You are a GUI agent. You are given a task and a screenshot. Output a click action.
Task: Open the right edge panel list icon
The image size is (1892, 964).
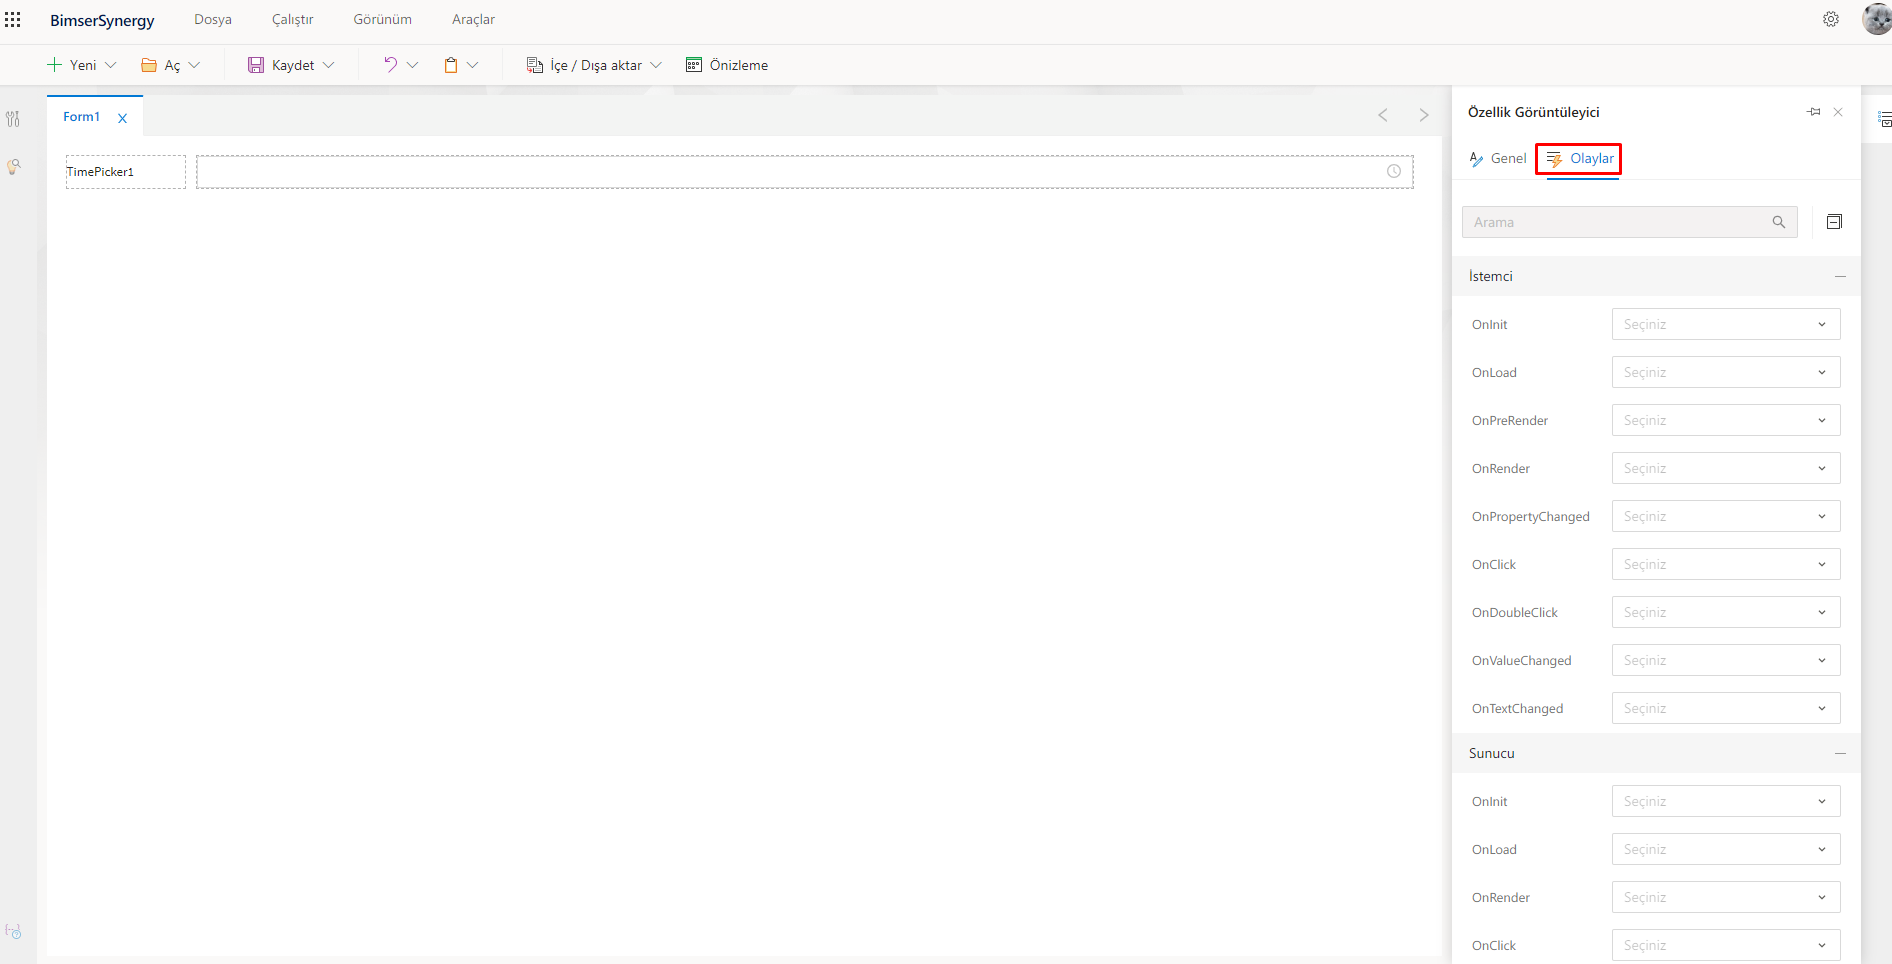1885,120
